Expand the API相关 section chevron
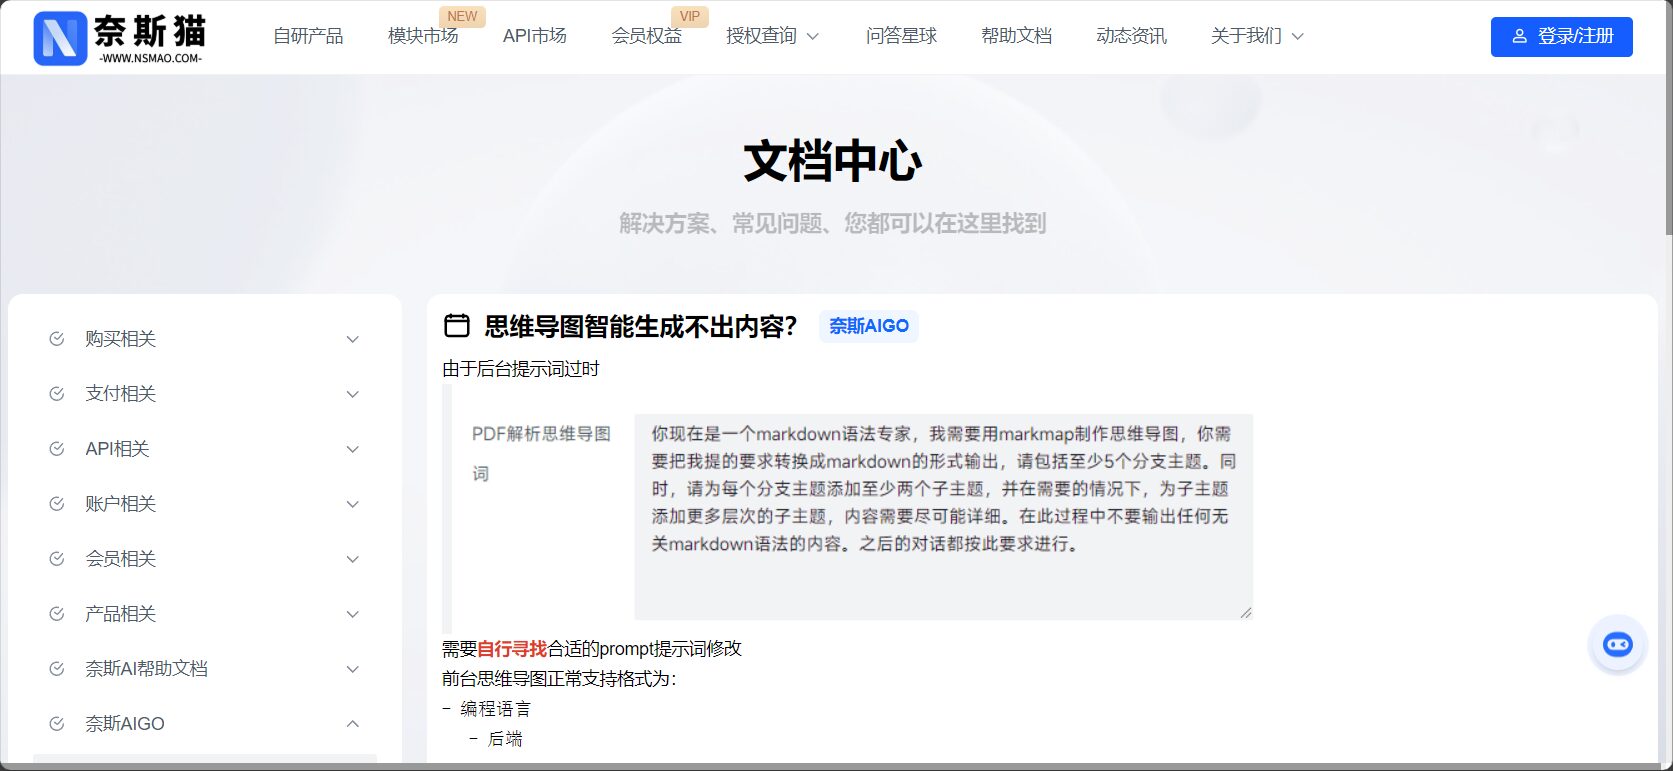The width and height of the screenshot is (1673, 771). (352, 449)
